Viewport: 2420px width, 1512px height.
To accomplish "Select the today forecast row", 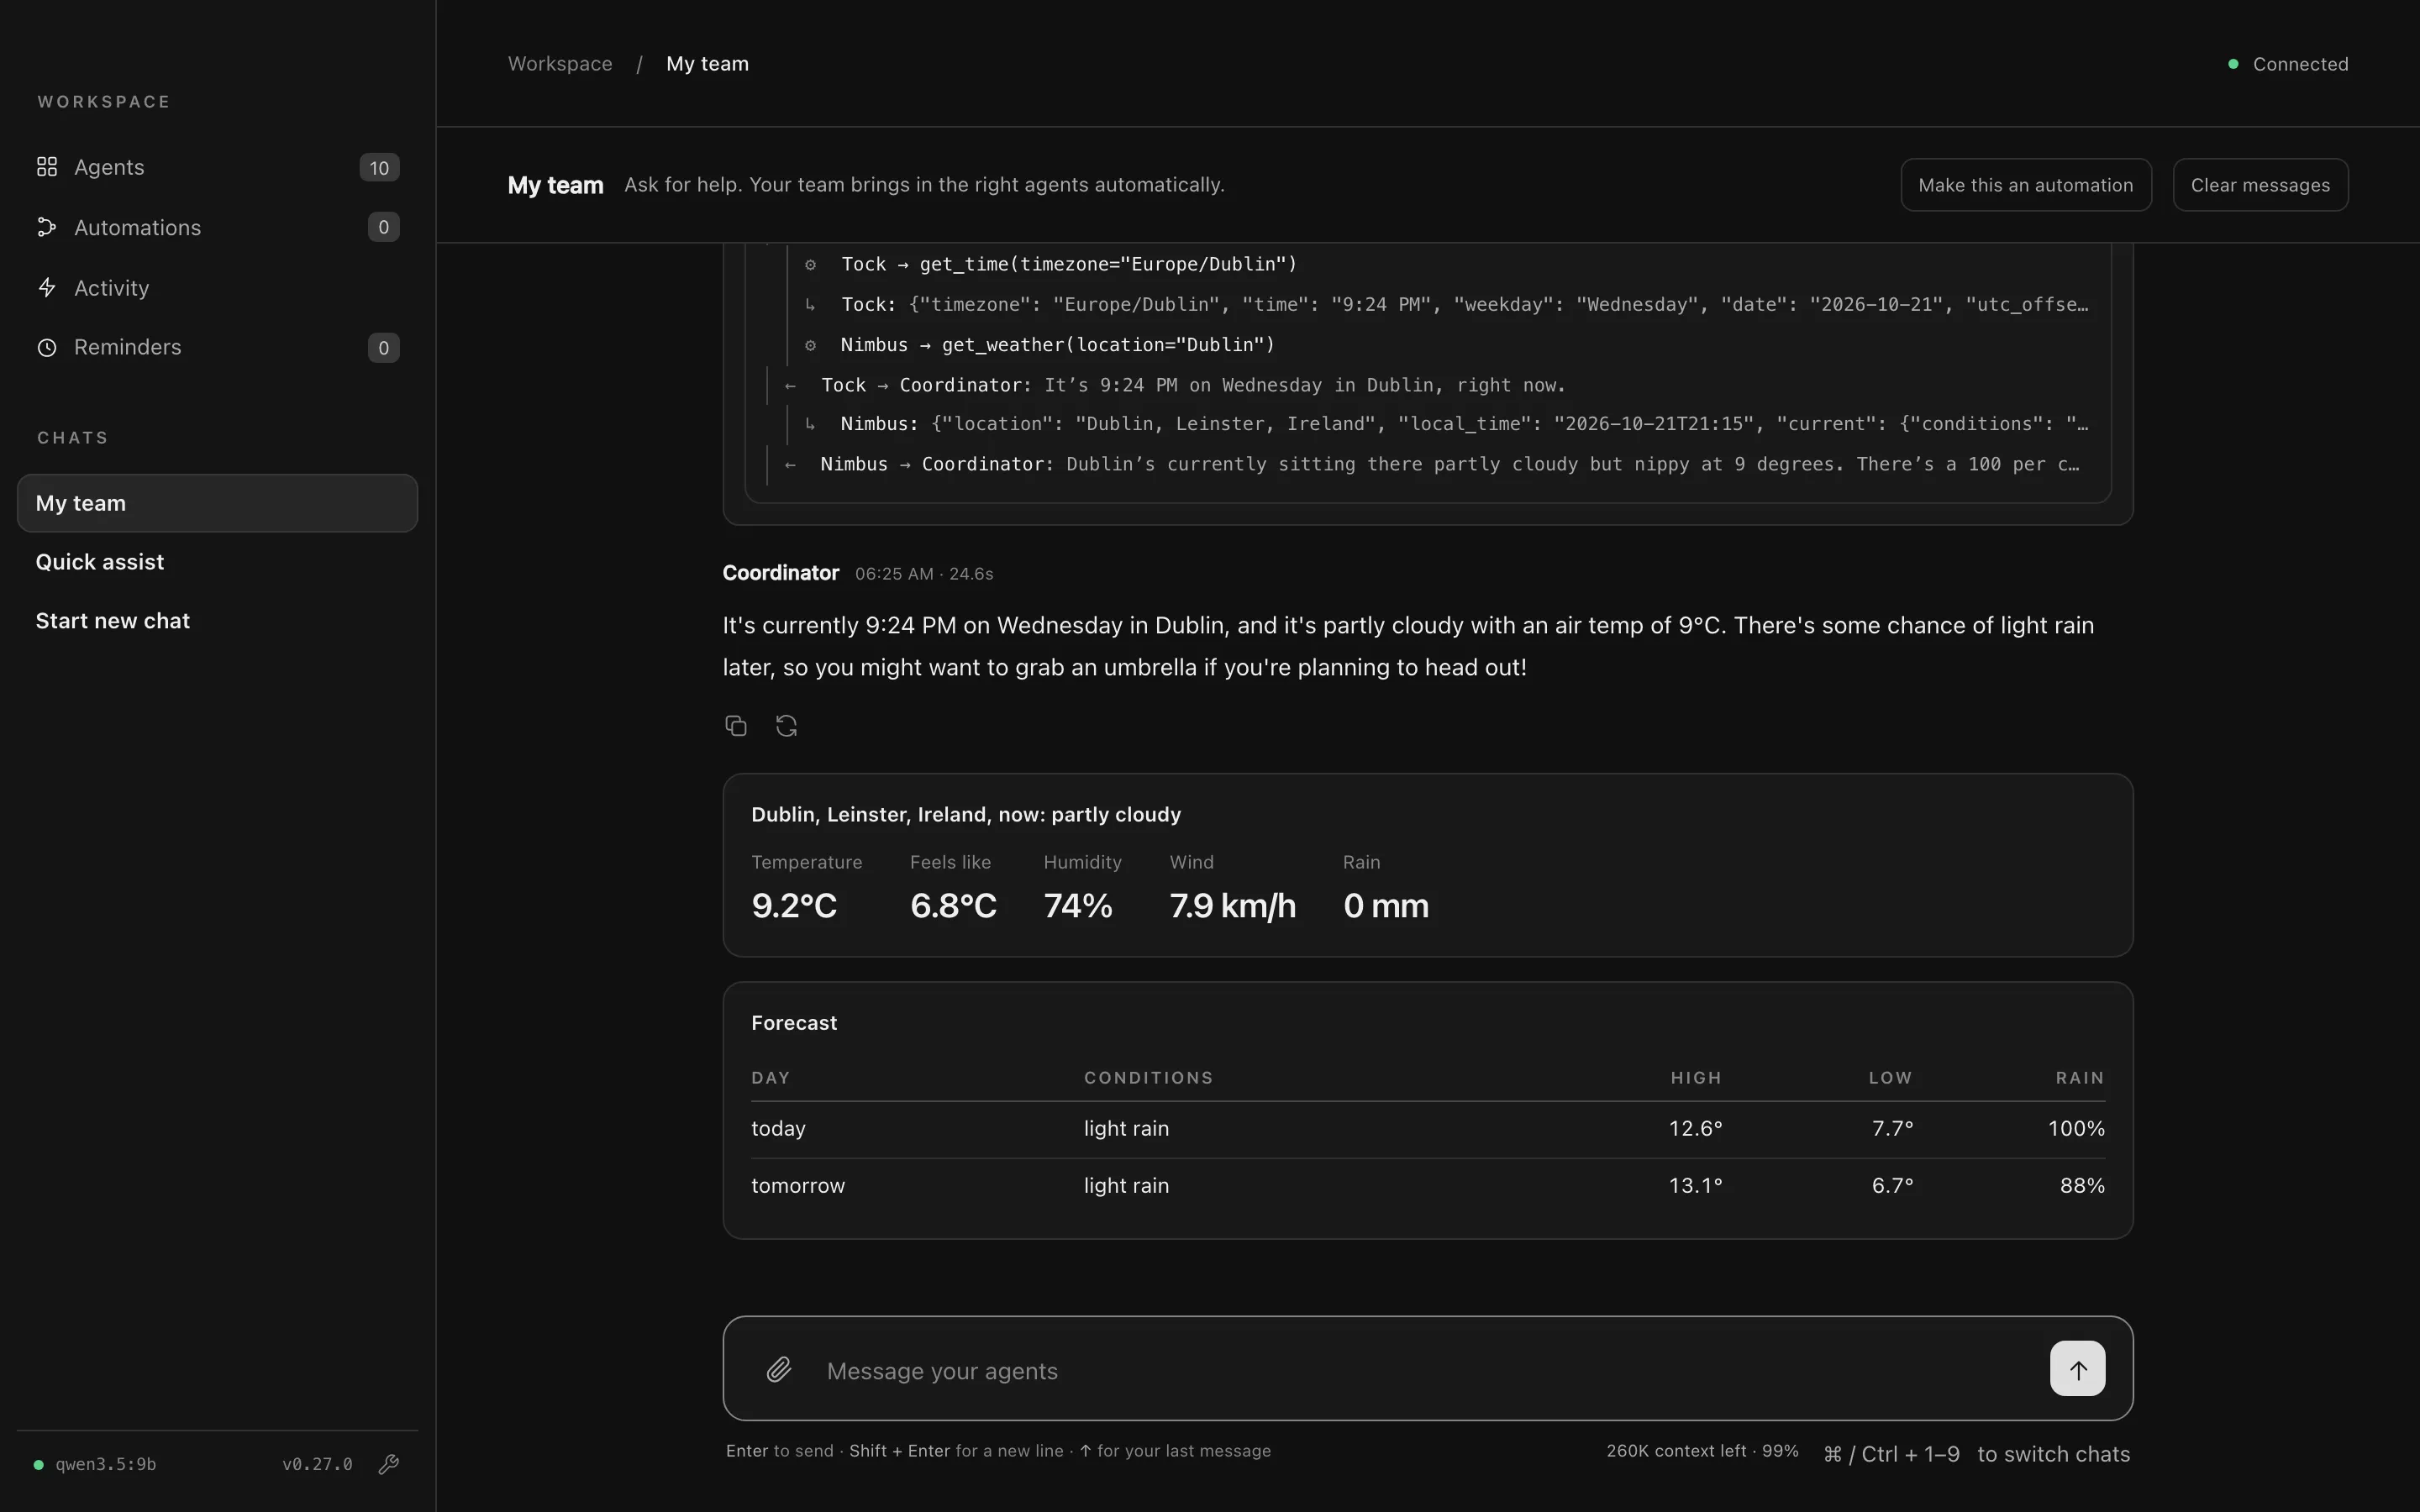I will tap(1428, 1129).
